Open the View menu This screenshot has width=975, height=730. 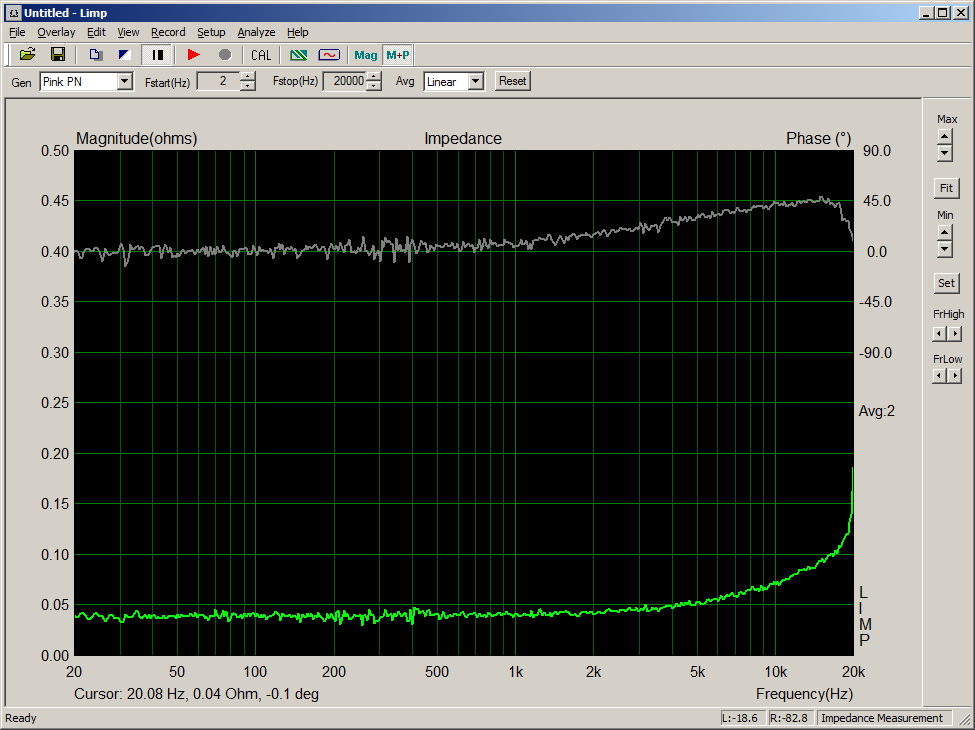pyautogui.click(x=128, y=32)
